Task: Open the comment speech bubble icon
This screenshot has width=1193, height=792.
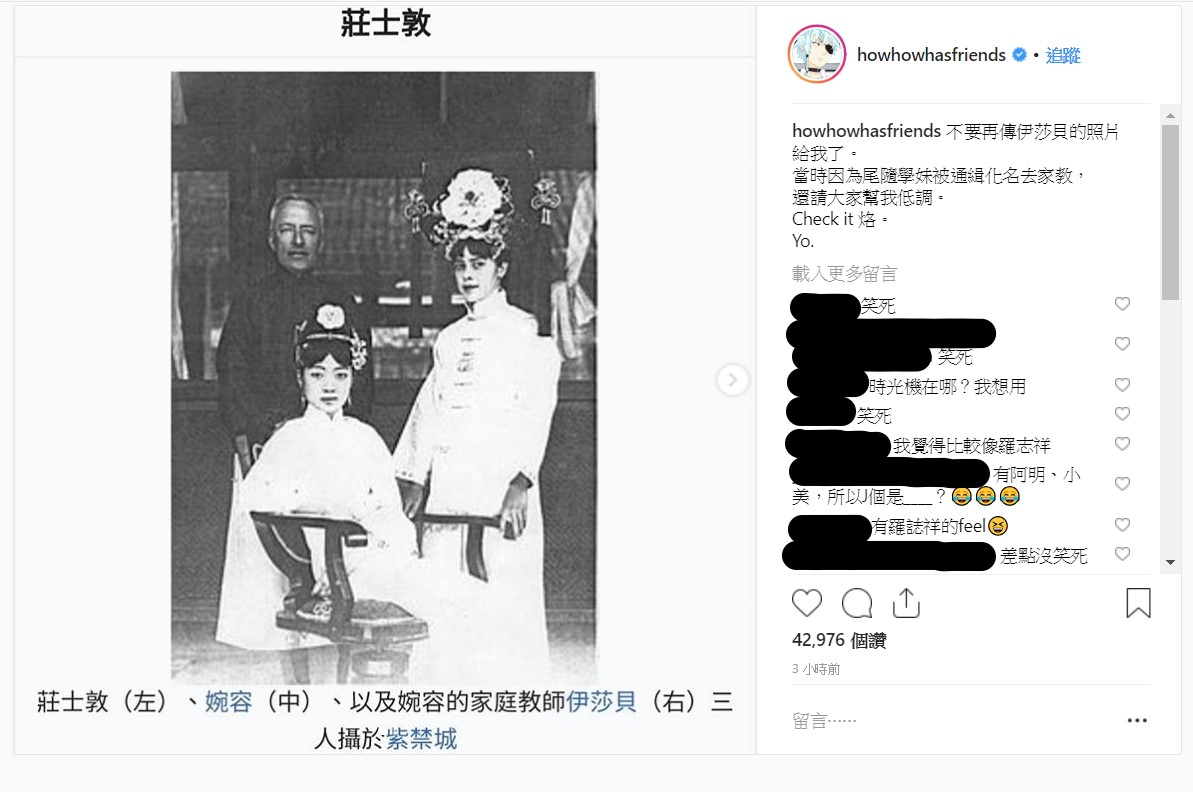Action: pos(857,603)
